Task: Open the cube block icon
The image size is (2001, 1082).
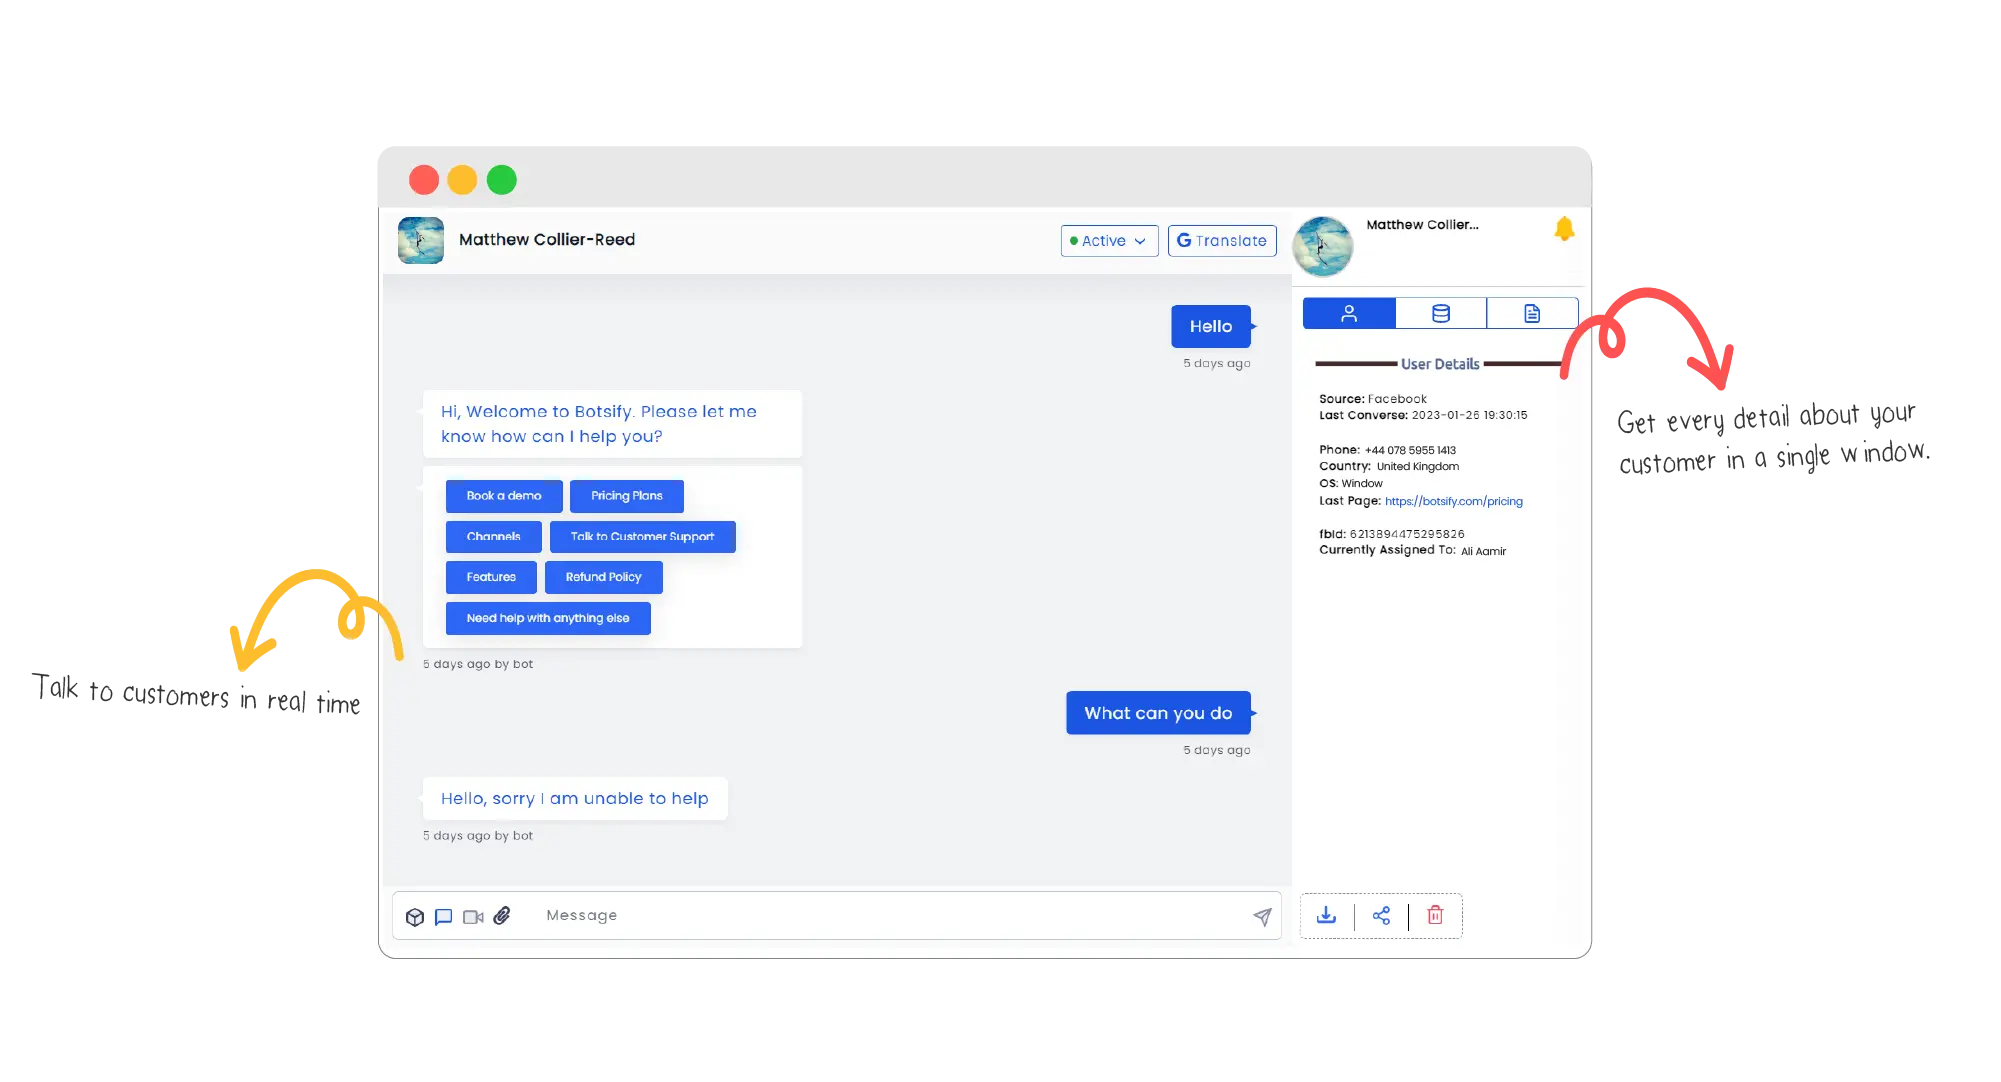Action: [415, 916]
